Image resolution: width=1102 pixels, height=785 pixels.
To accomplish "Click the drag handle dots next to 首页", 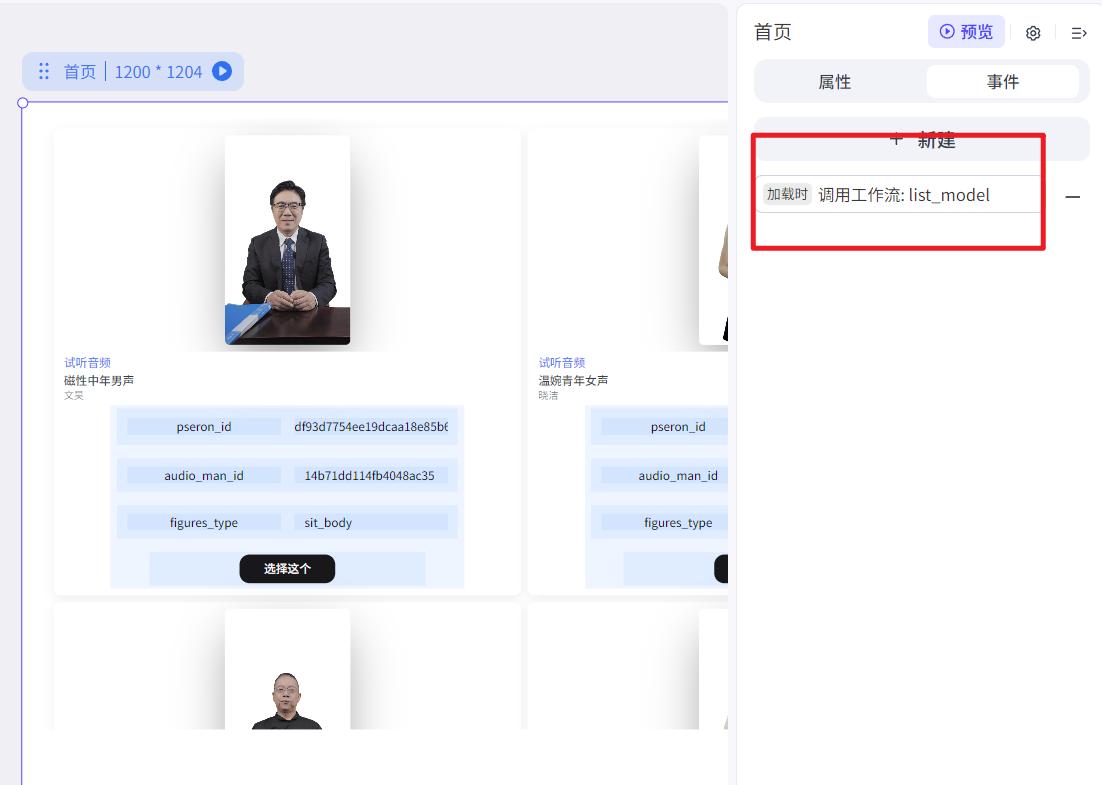I will [43, 71].
